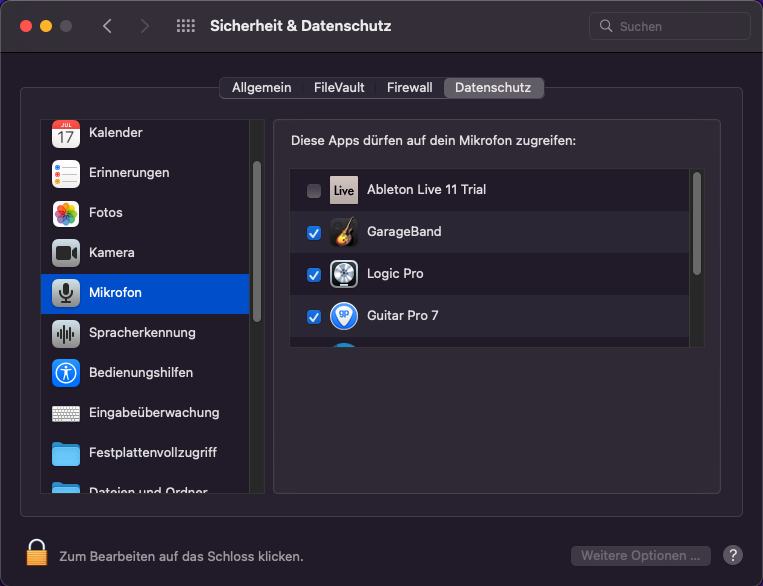Close the window with the red button
The width and height of the screenshot is (763, 586).
(x=26, y=26)
